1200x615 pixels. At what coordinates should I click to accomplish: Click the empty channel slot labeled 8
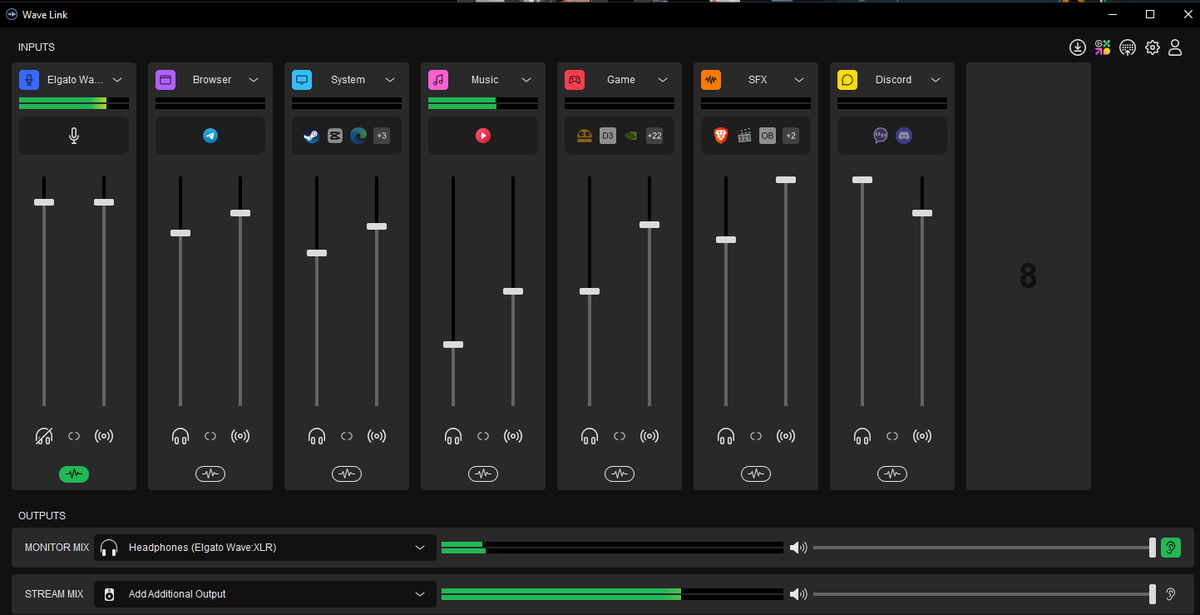pos(1028,276)
